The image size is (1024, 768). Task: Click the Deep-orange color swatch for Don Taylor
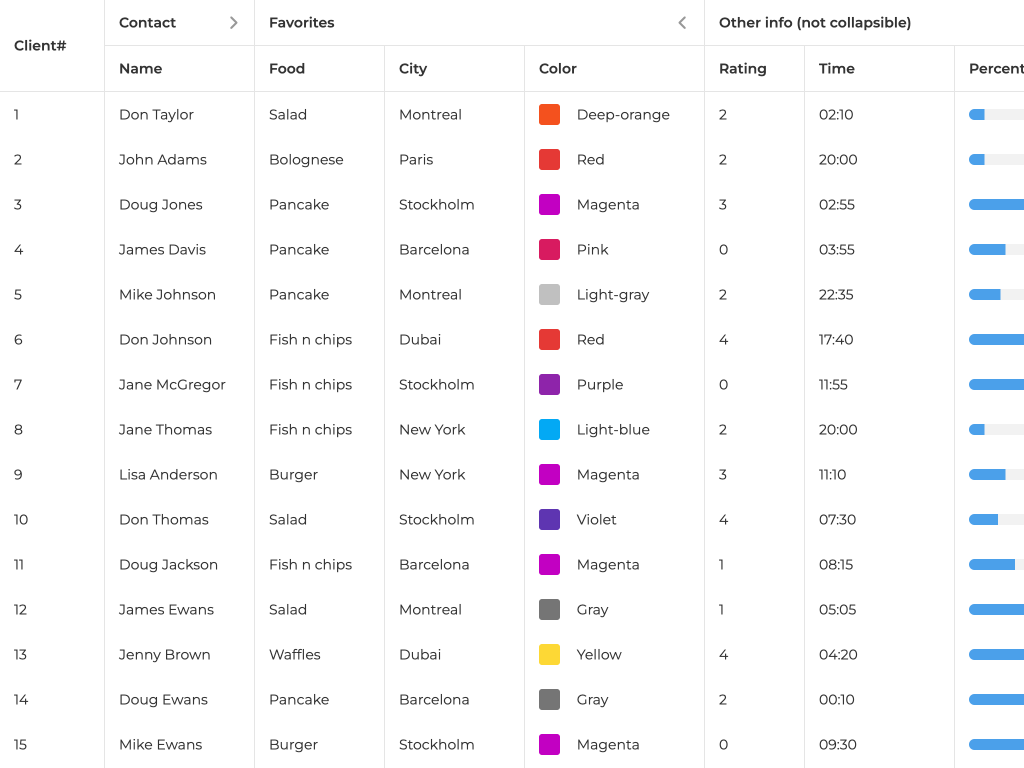point(549,114)
